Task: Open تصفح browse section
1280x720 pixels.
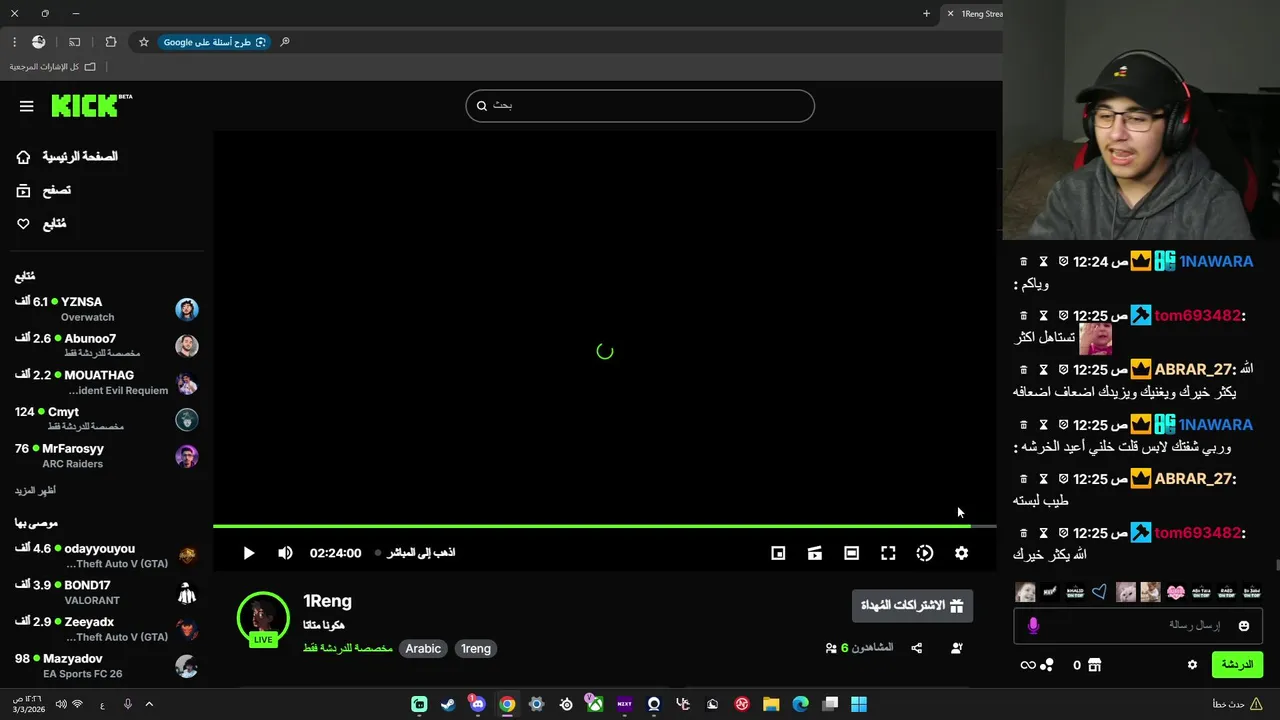Action: tap(44, 190)
